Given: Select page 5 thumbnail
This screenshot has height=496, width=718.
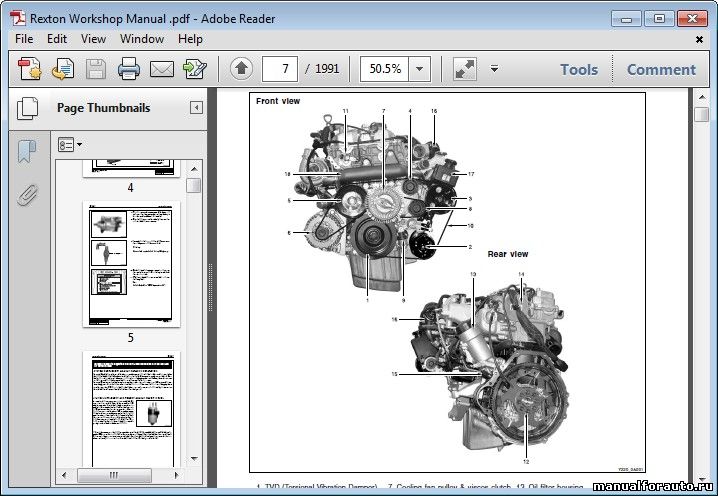Looking at the screenshot, I should pos(131,264).
